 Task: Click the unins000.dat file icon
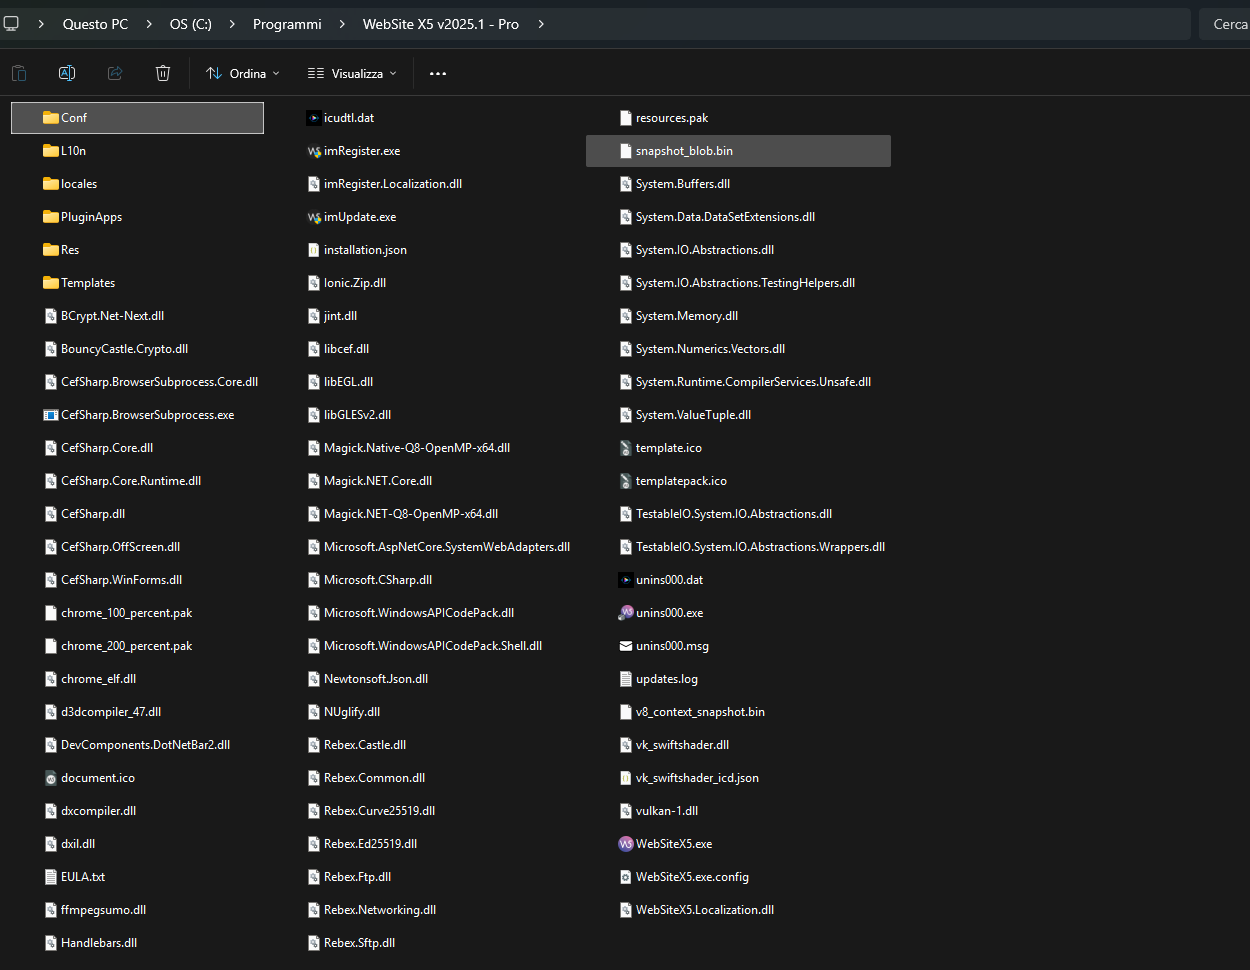coord(626,580)
